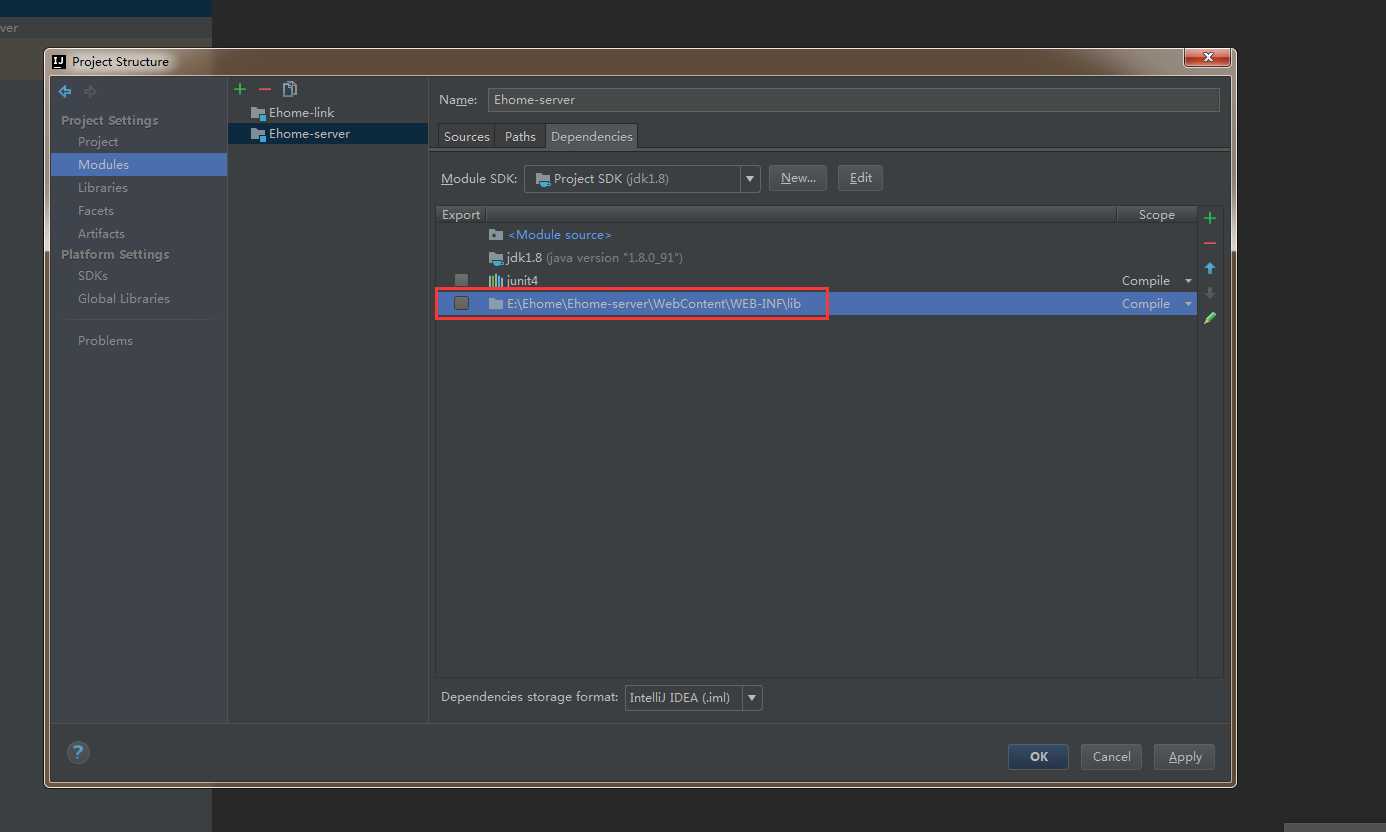Open Problems section
Image resolution: width=1386 pixels, height=832 pixels.
point(105,341)
